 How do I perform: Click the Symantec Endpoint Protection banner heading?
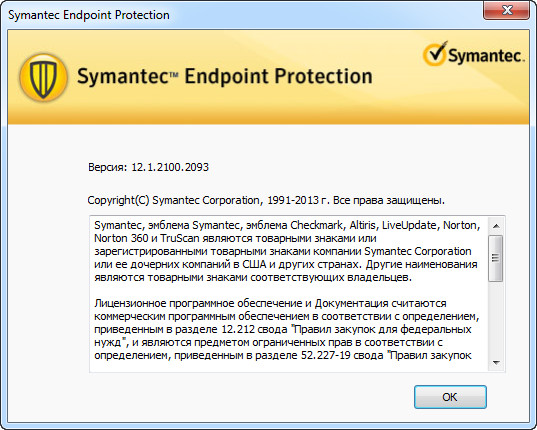[x=224, y=76]
